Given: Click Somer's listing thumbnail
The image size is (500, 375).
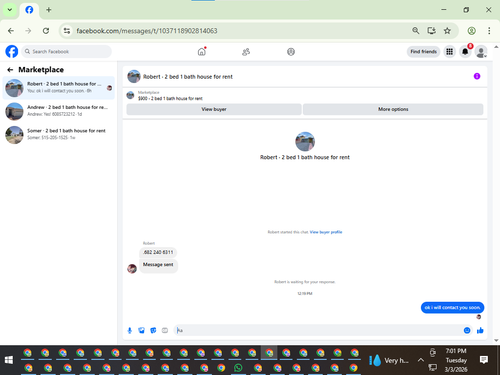Looking at the screenshot, I should click(14, 135).
